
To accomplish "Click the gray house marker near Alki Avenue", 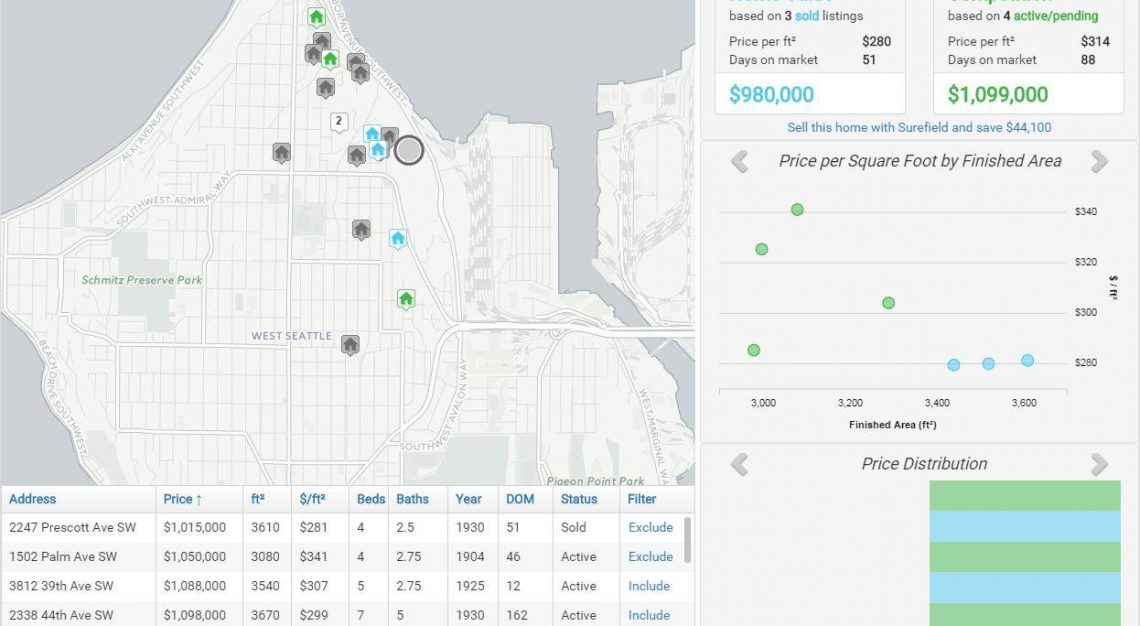I will 282,152.
